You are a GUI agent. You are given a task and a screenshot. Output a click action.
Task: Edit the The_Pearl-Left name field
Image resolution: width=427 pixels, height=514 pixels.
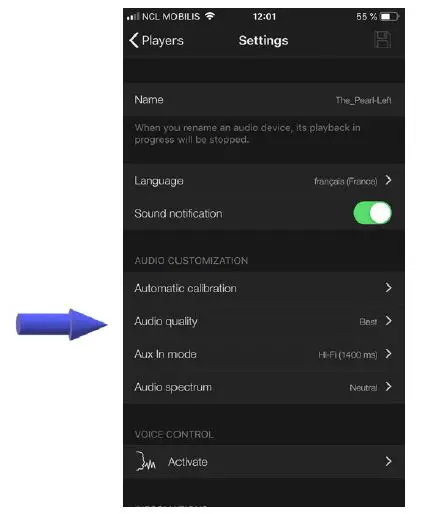(x=363, y=100)
